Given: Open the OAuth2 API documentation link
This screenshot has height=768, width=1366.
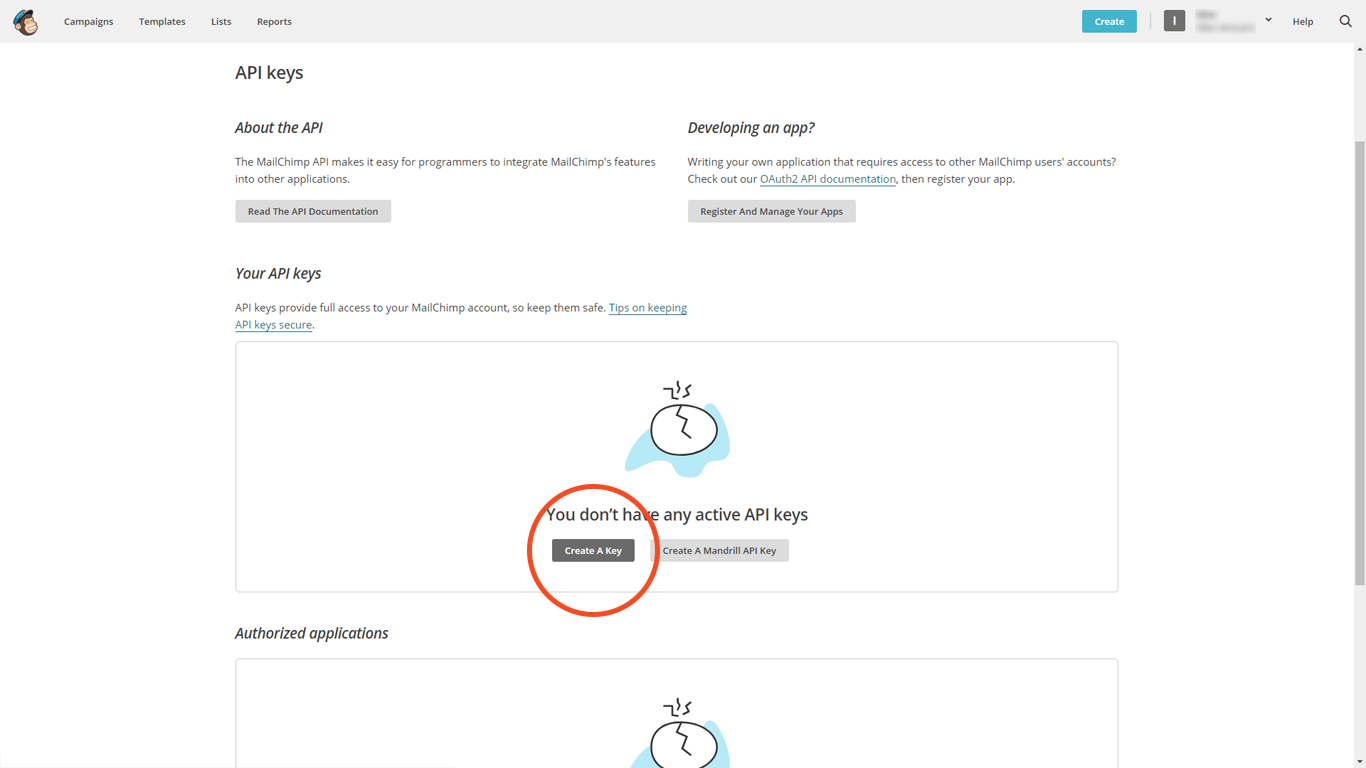Looking at the screenshot, I should 827,178.
